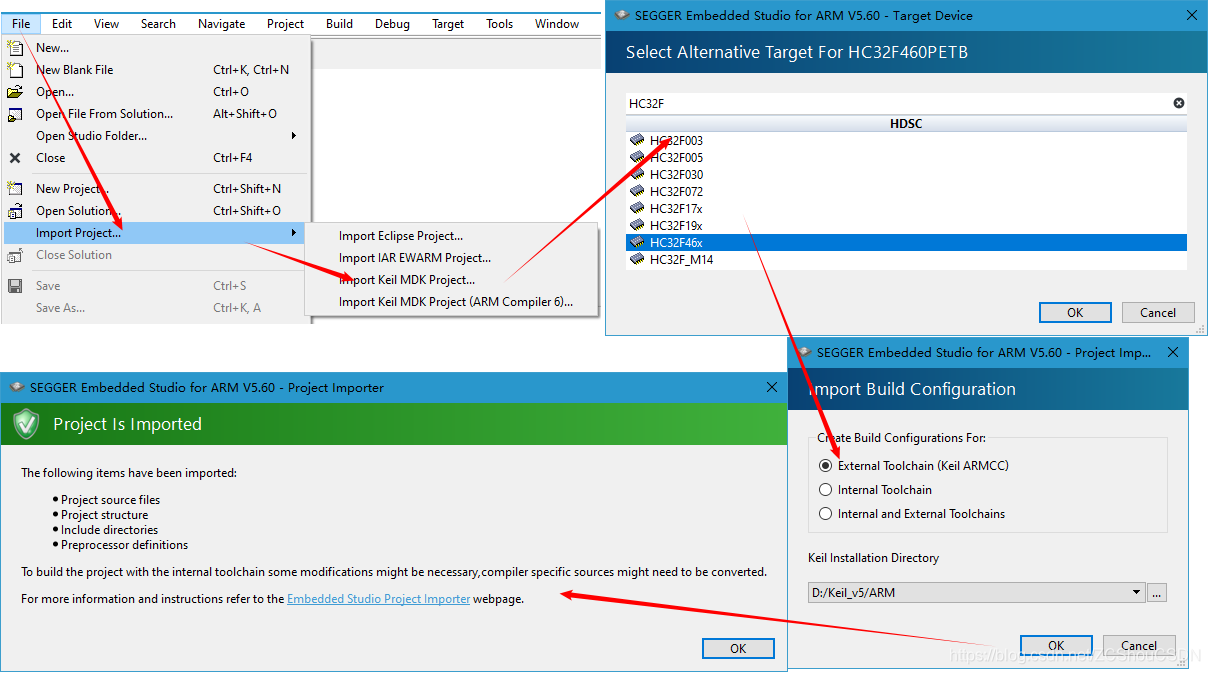Click the Close Solution icon
Image resolution: width=1210 pixels, height=674 pixels.
tap(15, 255)
